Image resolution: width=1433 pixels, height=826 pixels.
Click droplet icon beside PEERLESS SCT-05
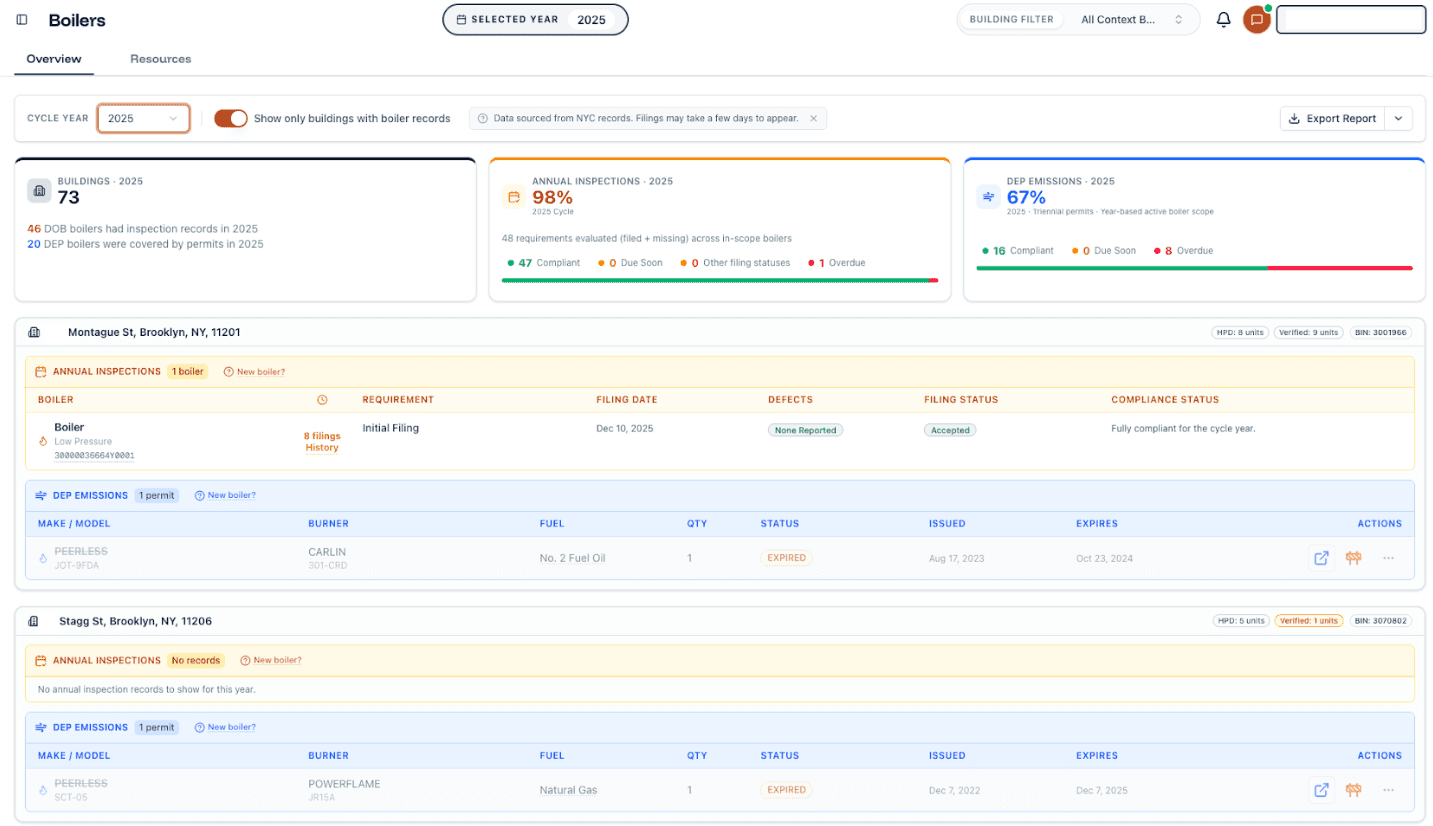click(x=43, y=790)
